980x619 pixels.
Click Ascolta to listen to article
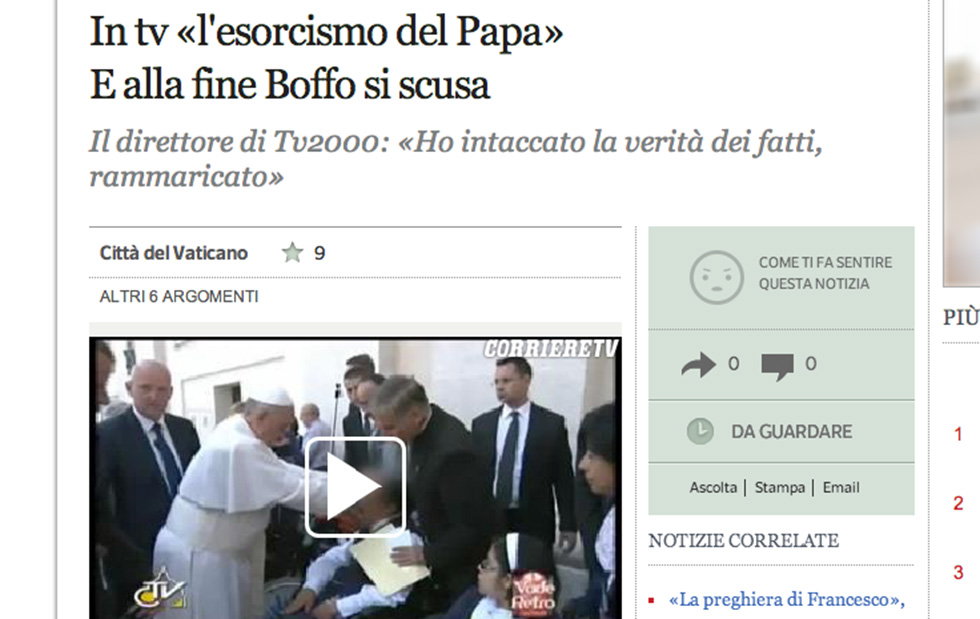coord(713,488)
